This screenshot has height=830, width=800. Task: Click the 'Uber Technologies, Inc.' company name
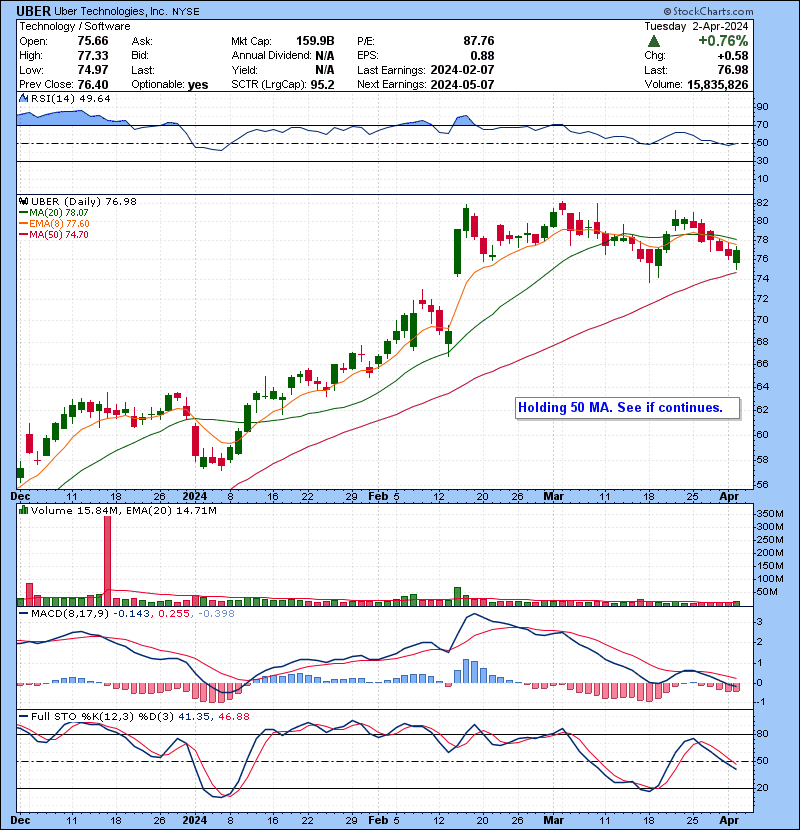click(111, 11)
